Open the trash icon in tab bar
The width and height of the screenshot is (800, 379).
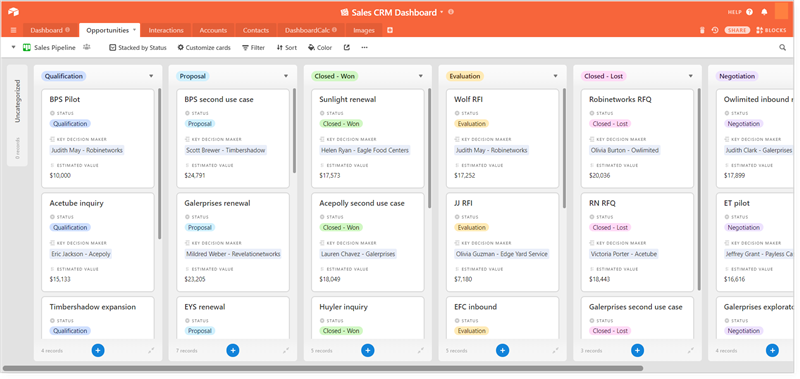coord(702,31)
